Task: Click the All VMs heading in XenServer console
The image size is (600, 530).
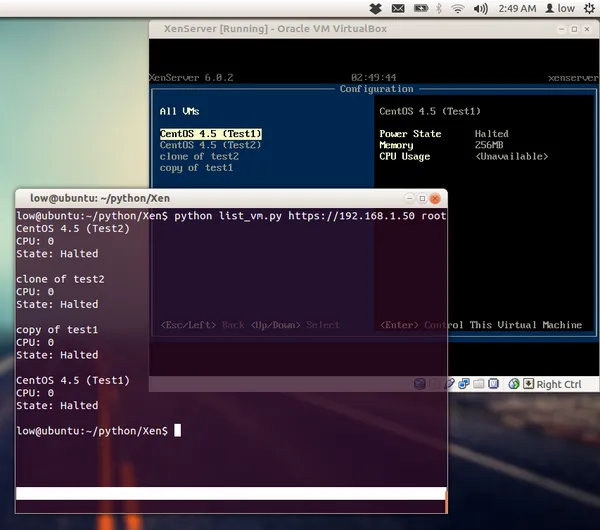Action: [x=179, y=111]
